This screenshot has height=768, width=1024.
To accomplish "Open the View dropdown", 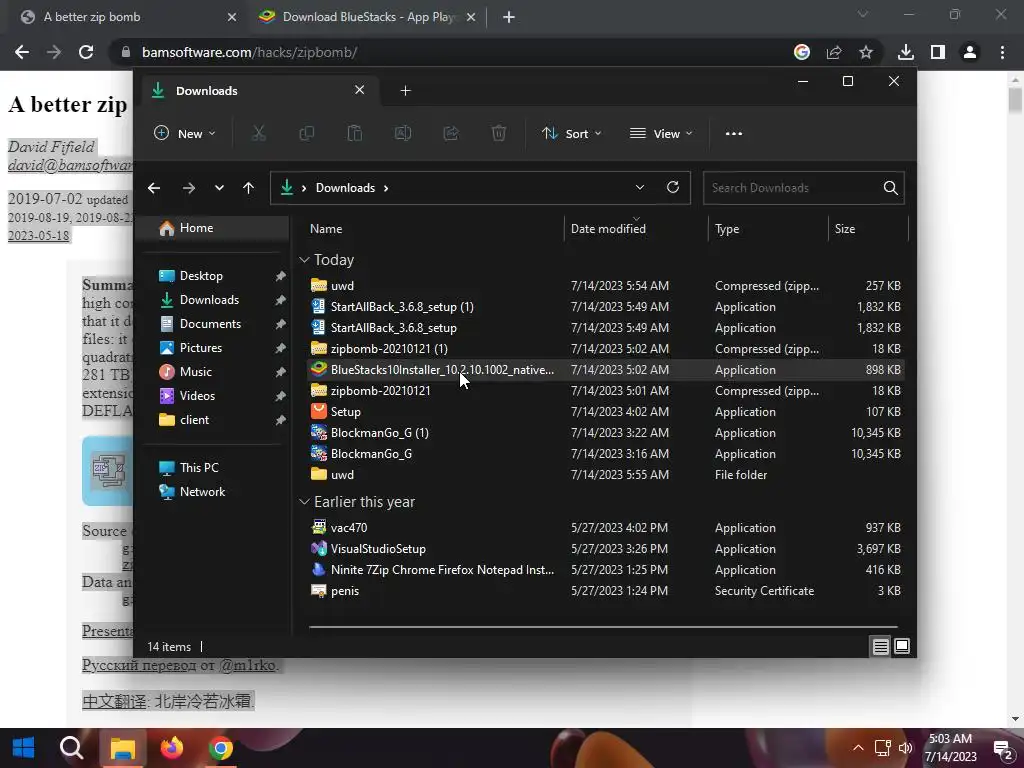I will (x=660, y=133).
